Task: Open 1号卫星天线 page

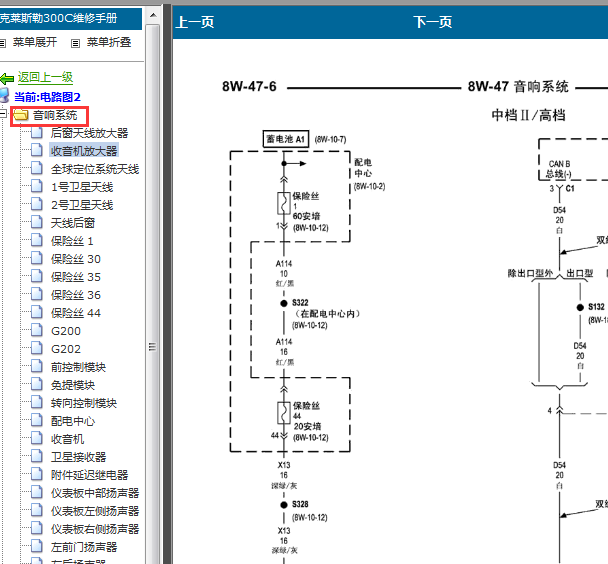Action: pos(82,187)
